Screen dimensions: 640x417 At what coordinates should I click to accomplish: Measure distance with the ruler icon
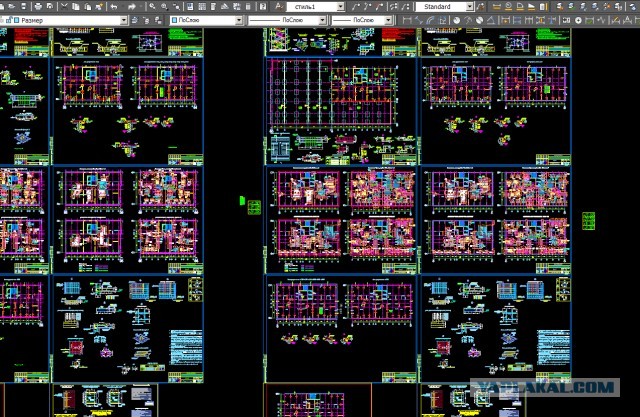[x=496, y=7]
